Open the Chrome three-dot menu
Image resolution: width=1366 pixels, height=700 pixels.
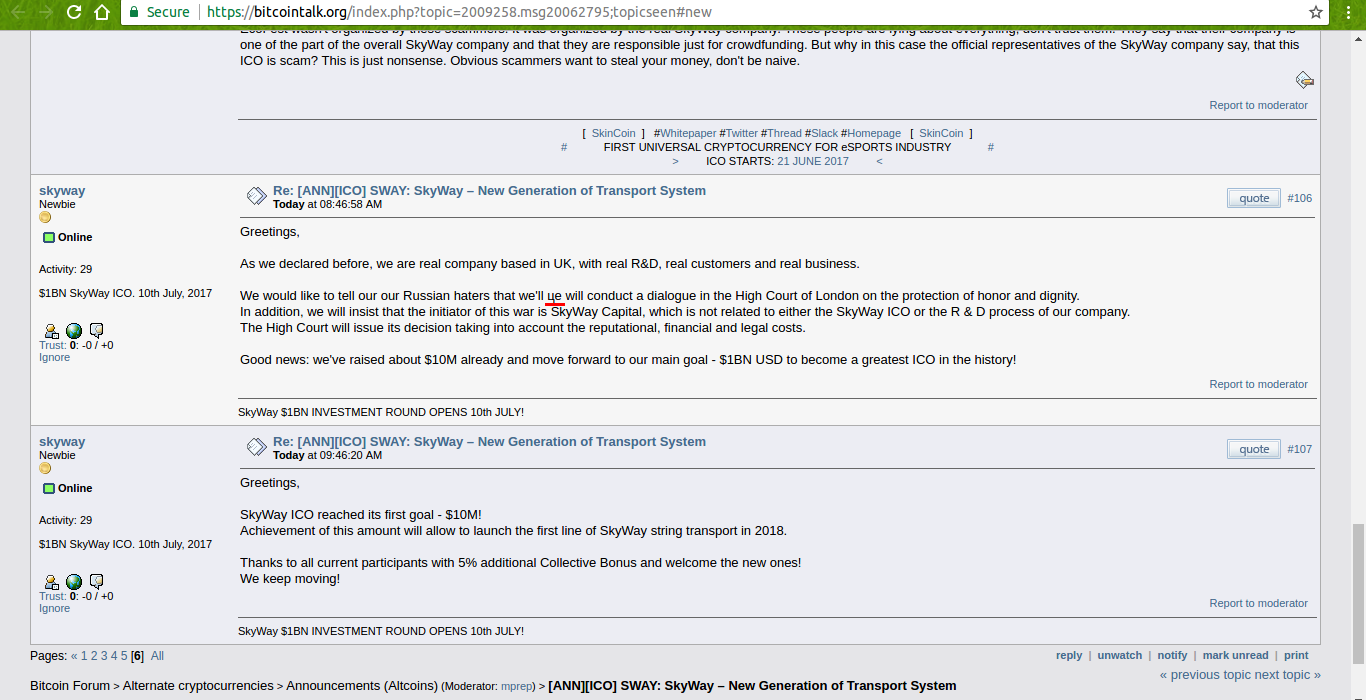coord(1347,12)
